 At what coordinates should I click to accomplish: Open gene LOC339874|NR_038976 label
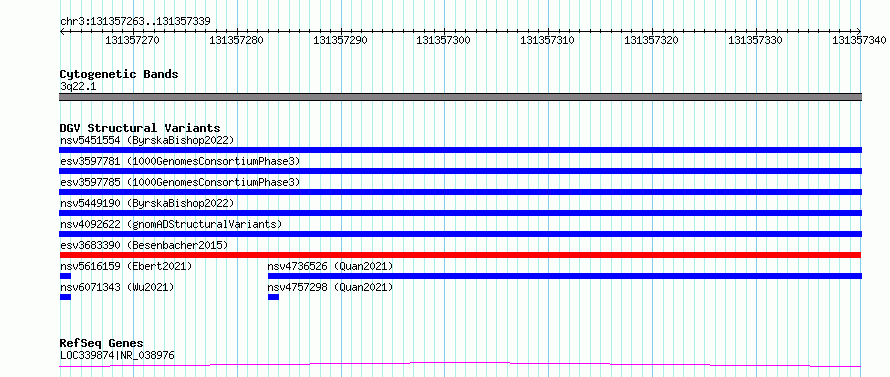[117, 355]
